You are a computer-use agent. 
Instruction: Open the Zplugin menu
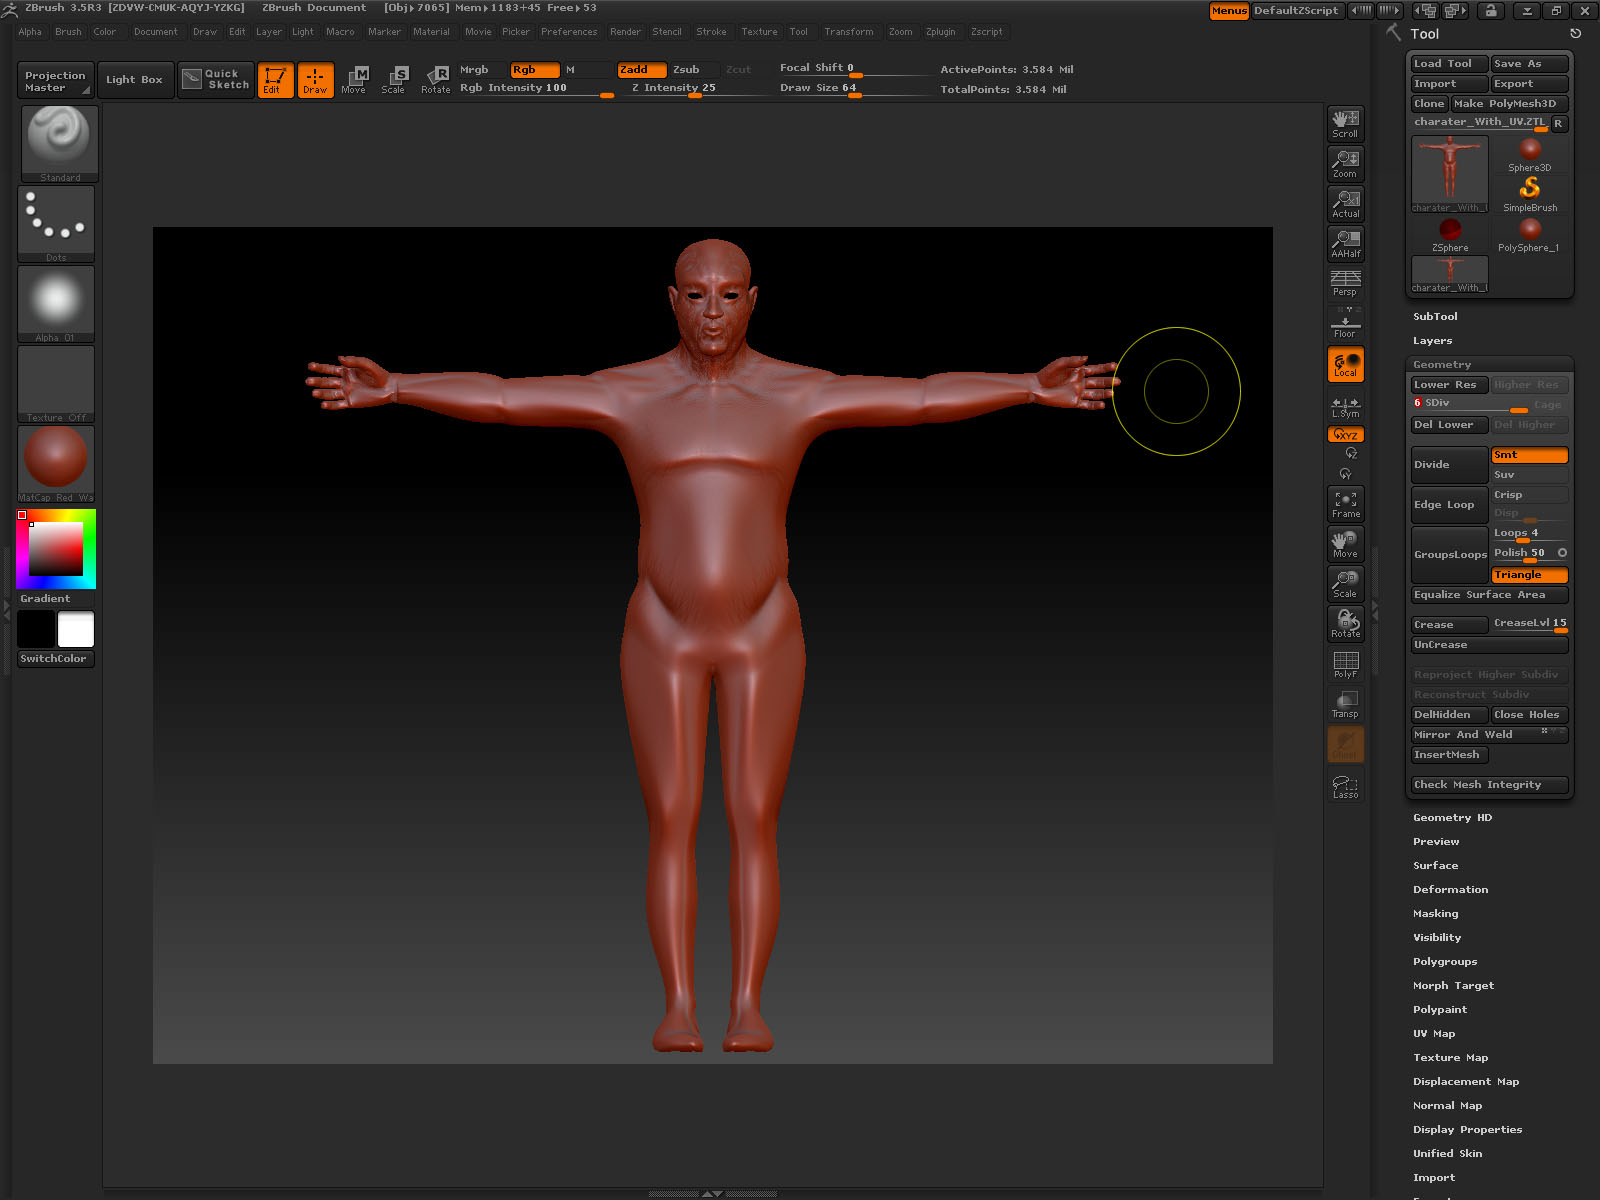pyautogui.click(x=940, y=32)
